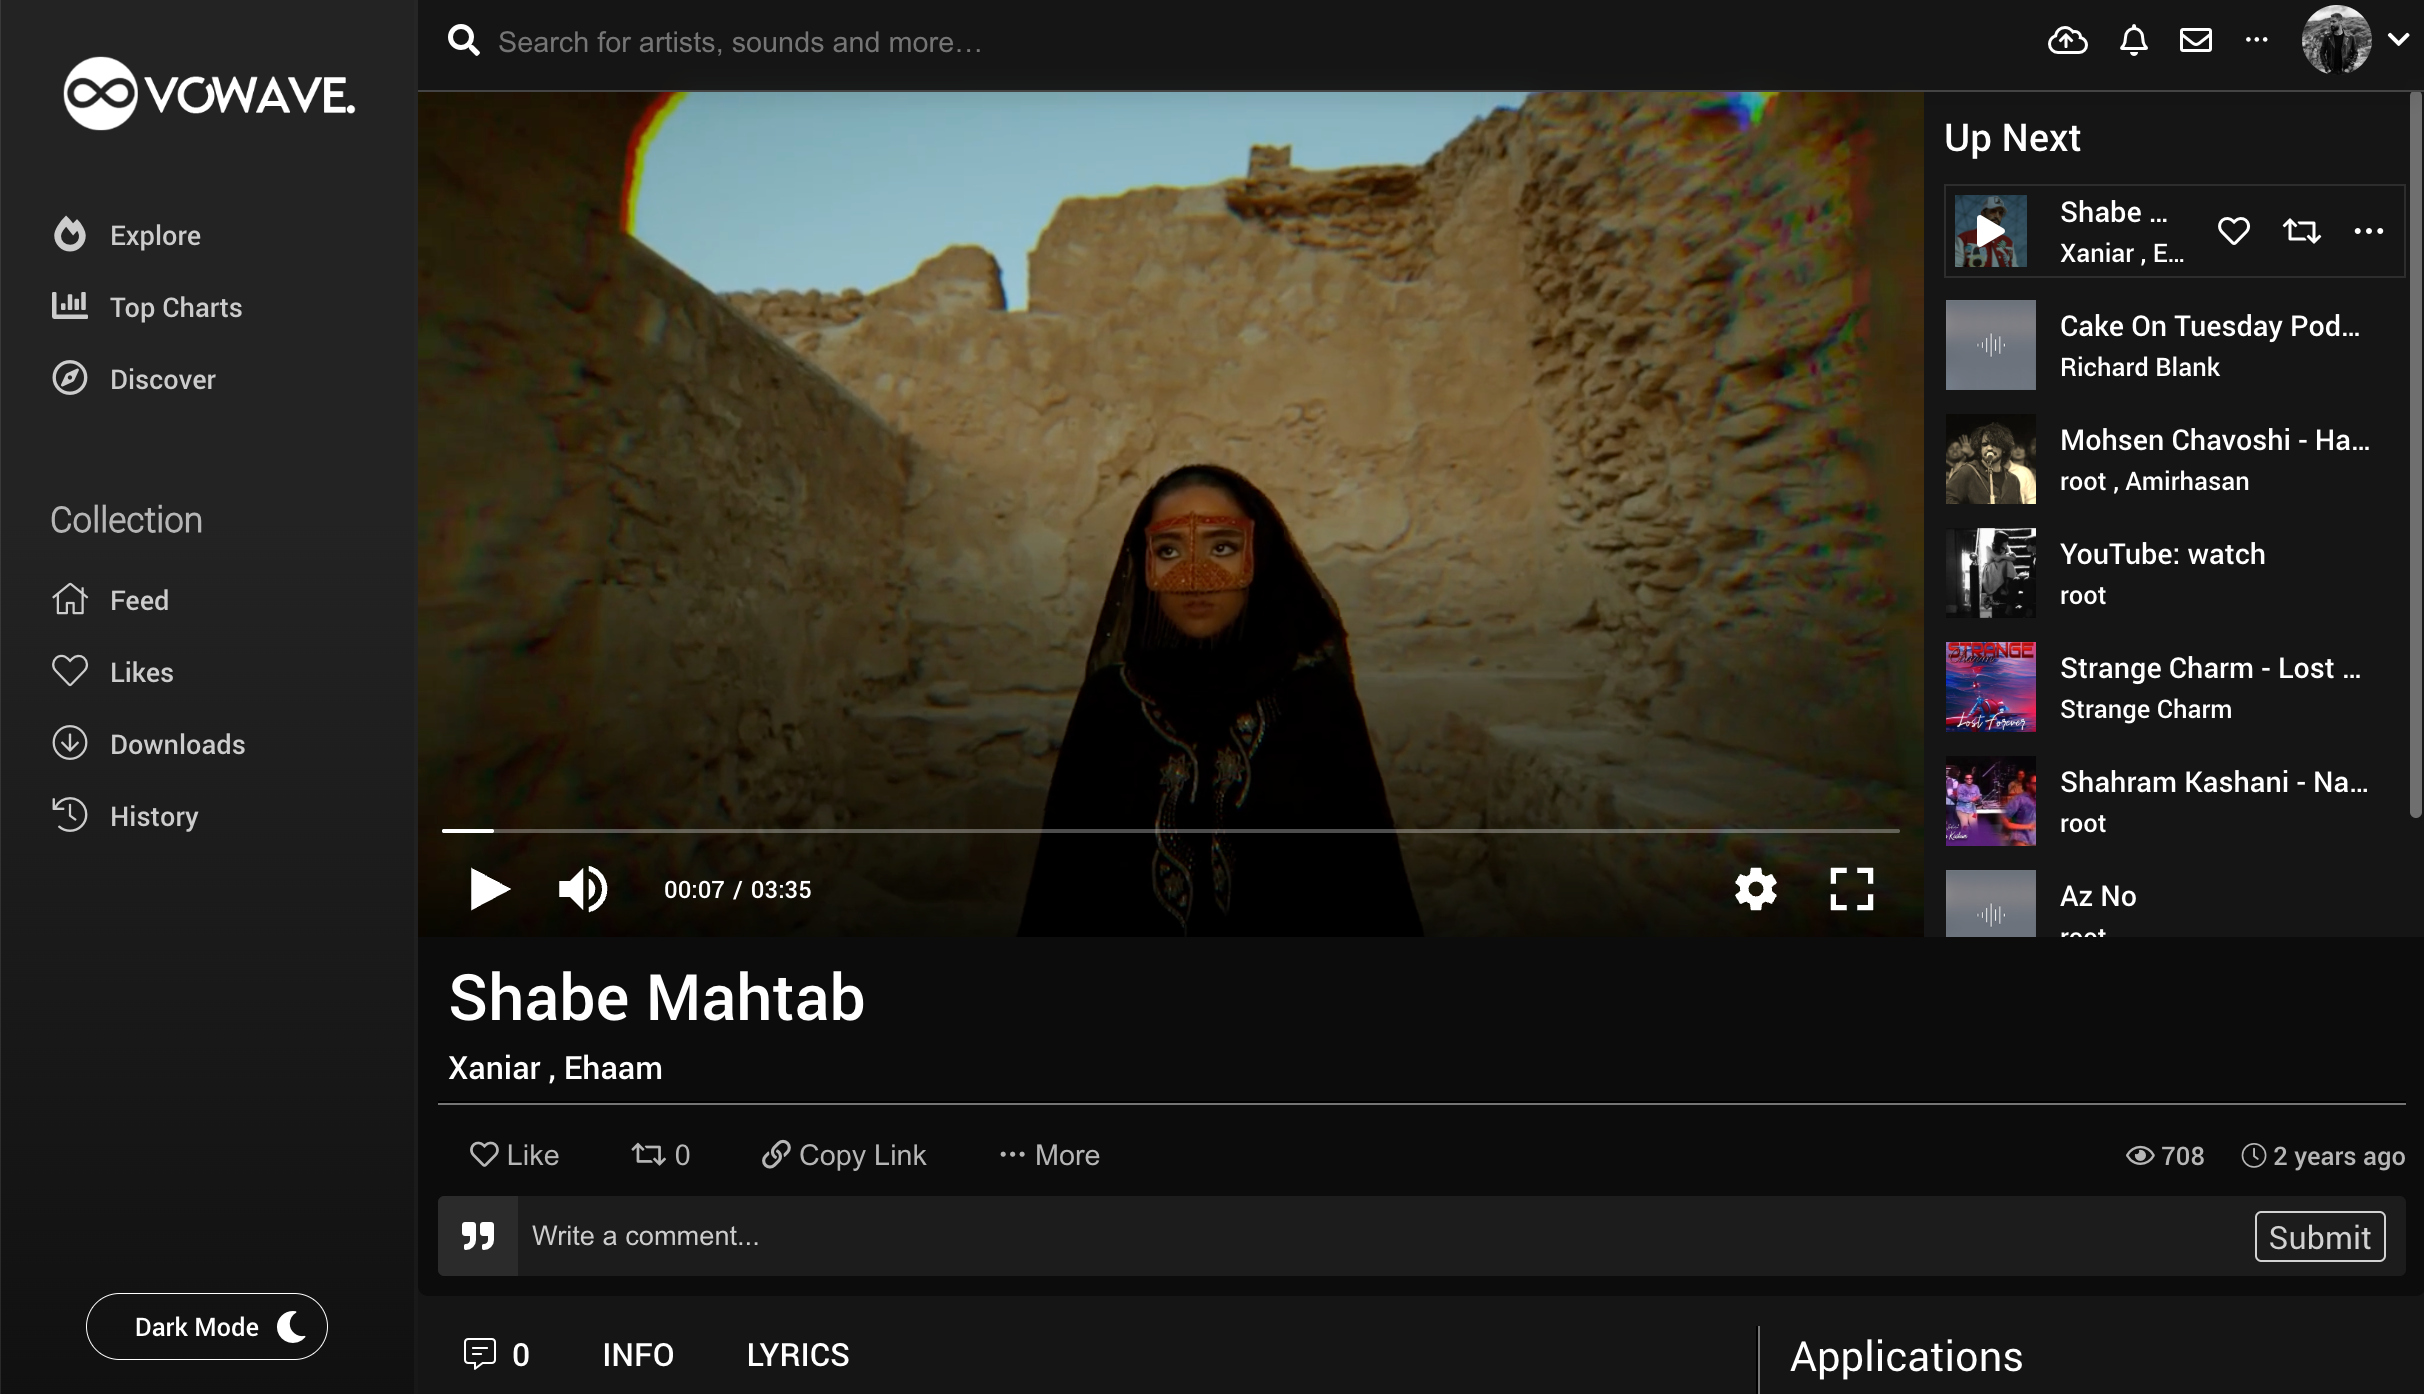The image size is (2424, 1394).
Task: Switch to the INFO tab
Action: (x=638, y=1355)
